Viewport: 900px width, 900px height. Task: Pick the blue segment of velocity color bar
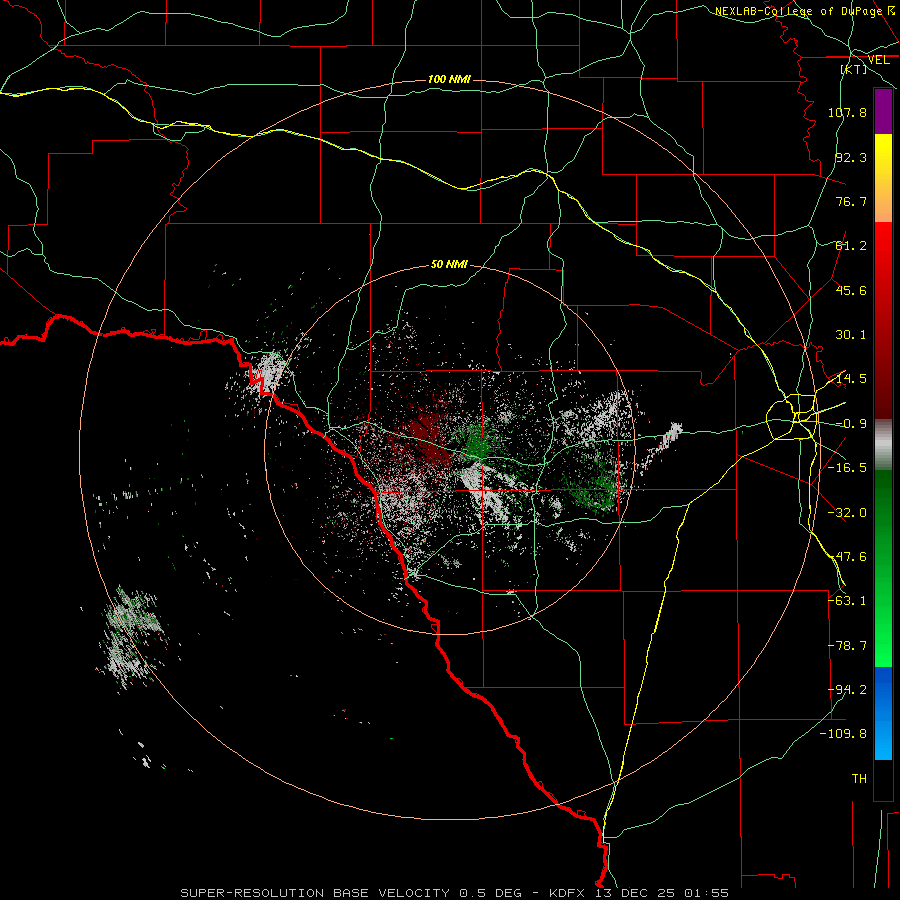(883, 713)
